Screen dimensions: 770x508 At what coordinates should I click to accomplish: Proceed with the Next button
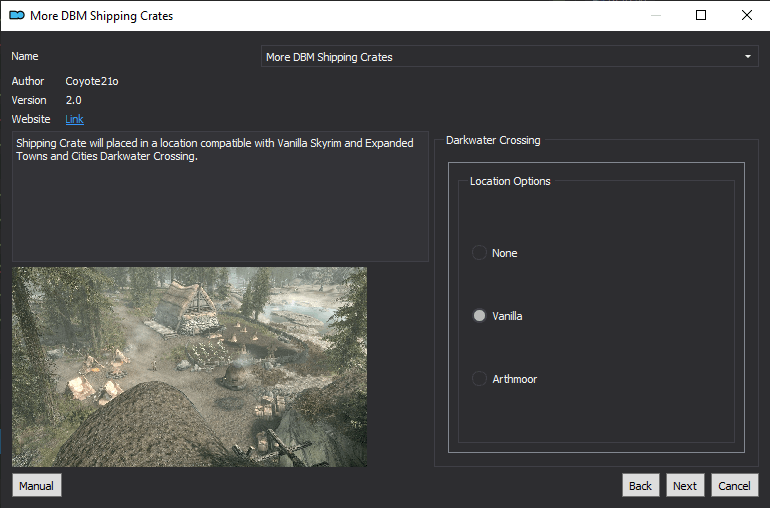685,485
